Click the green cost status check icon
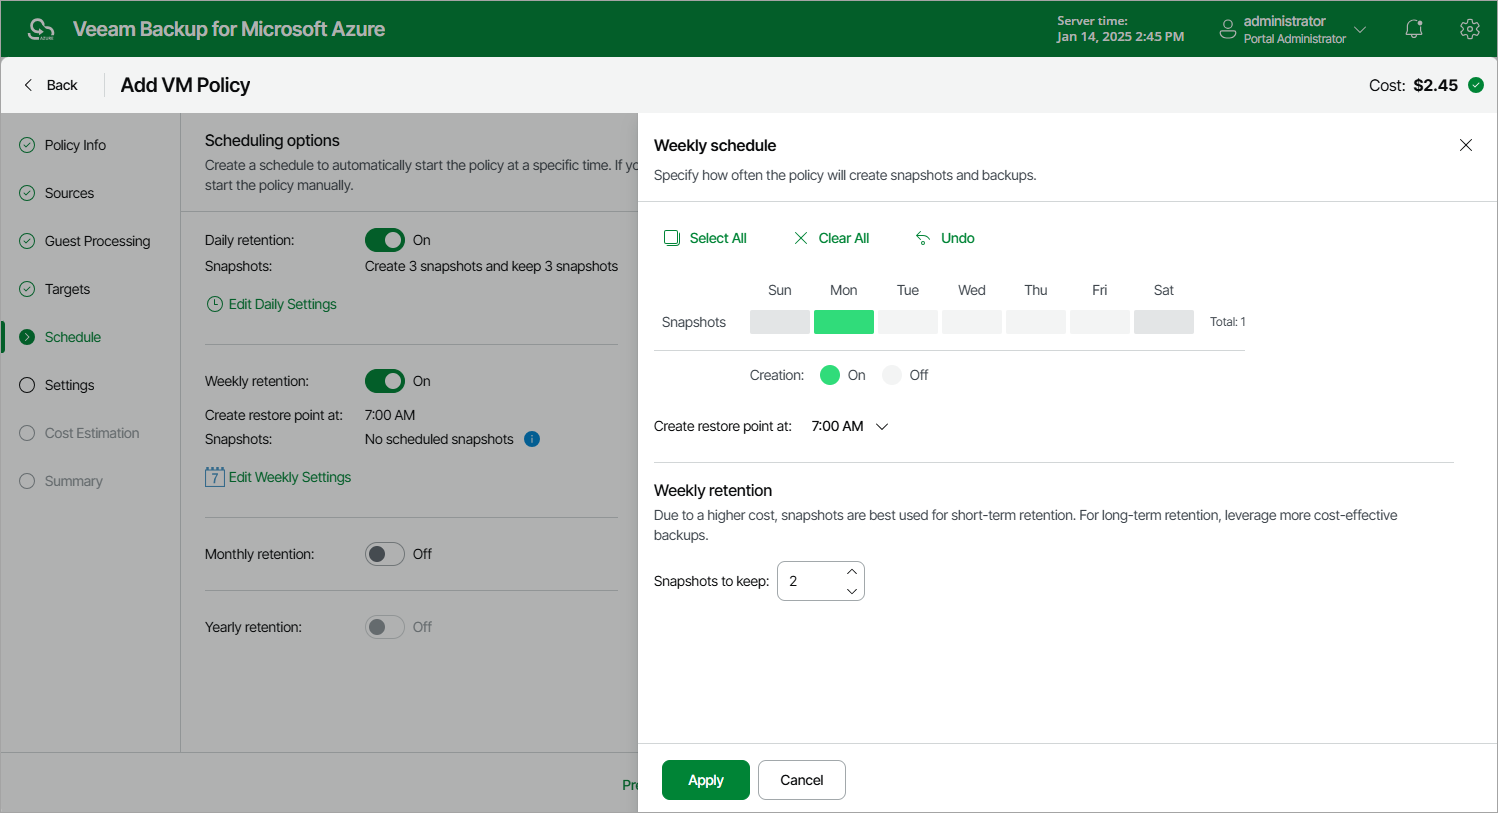Viewport: 1498px width, 813px height. click(x=1476, y=85)
